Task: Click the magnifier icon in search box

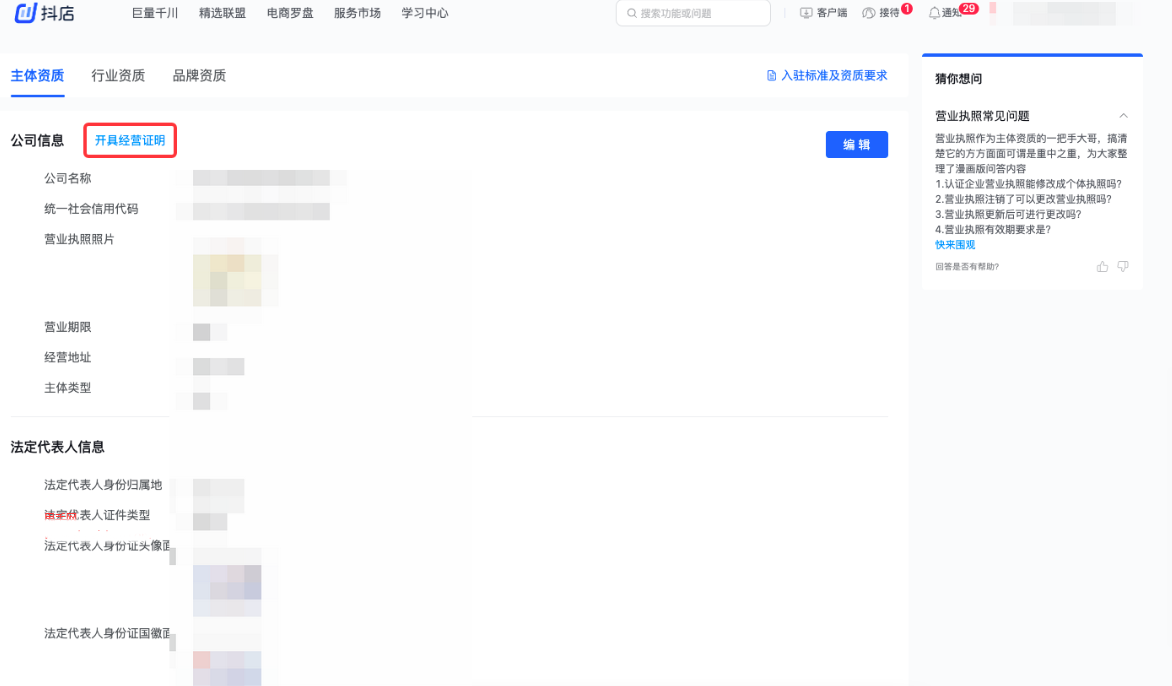Action: tap(632, 13)
